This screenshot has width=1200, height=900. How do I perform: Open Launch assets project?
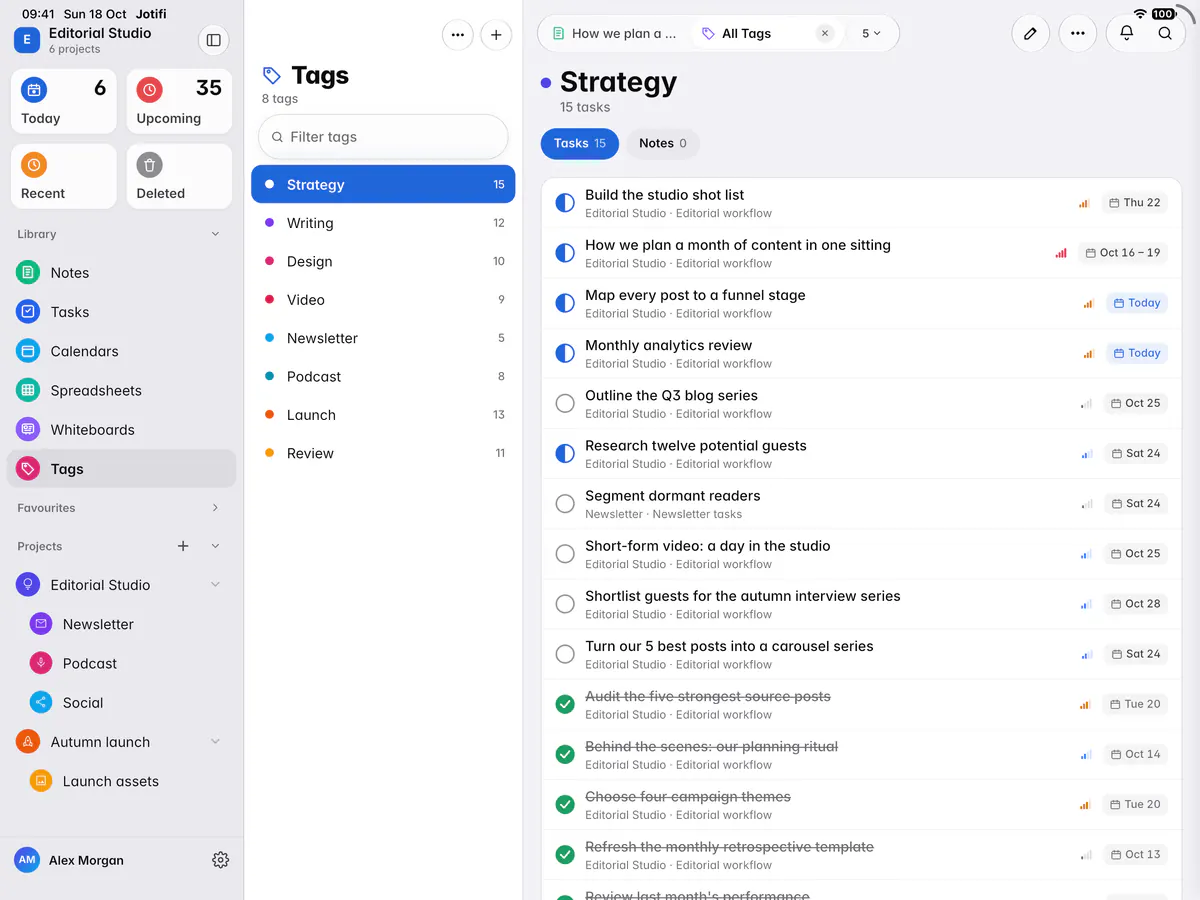coord(121,782)
